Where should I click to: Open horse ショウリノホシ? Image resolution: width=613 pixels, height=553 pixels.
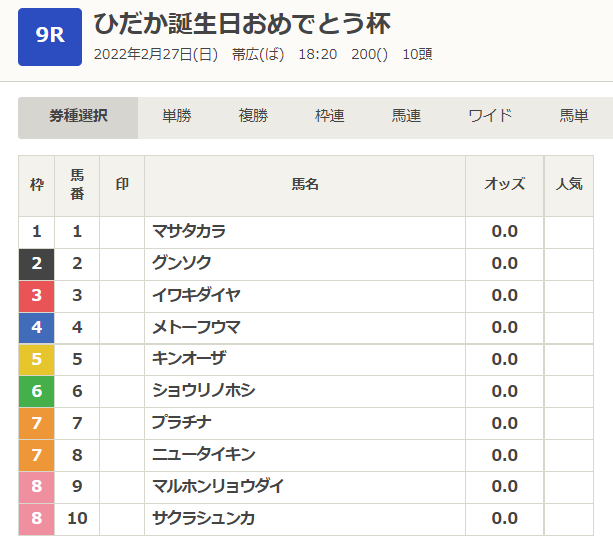click(203, 392)
